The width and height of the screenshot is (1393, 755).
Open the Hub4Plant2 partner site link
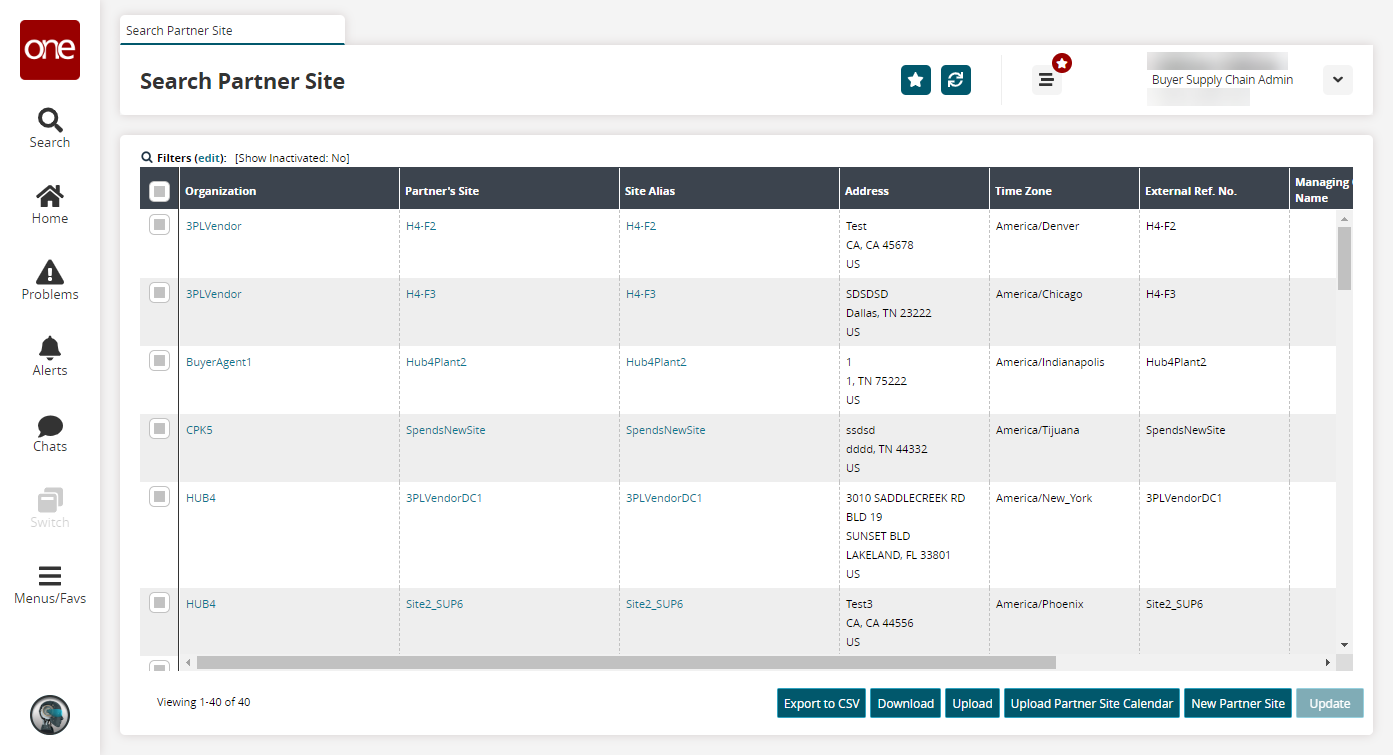click(x=436, y=362)
